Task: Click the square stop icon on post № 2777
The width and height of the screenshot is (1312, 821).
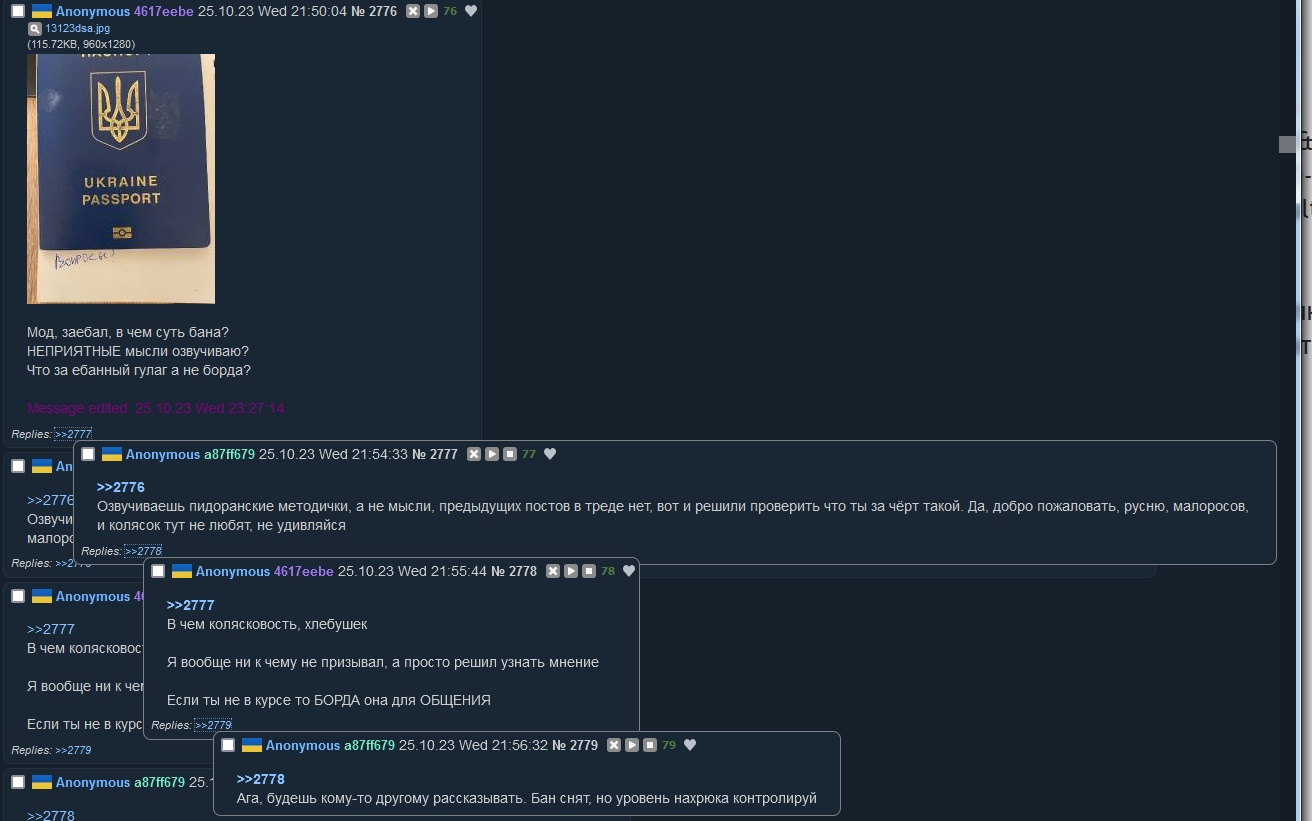Action: click(510, 454)
